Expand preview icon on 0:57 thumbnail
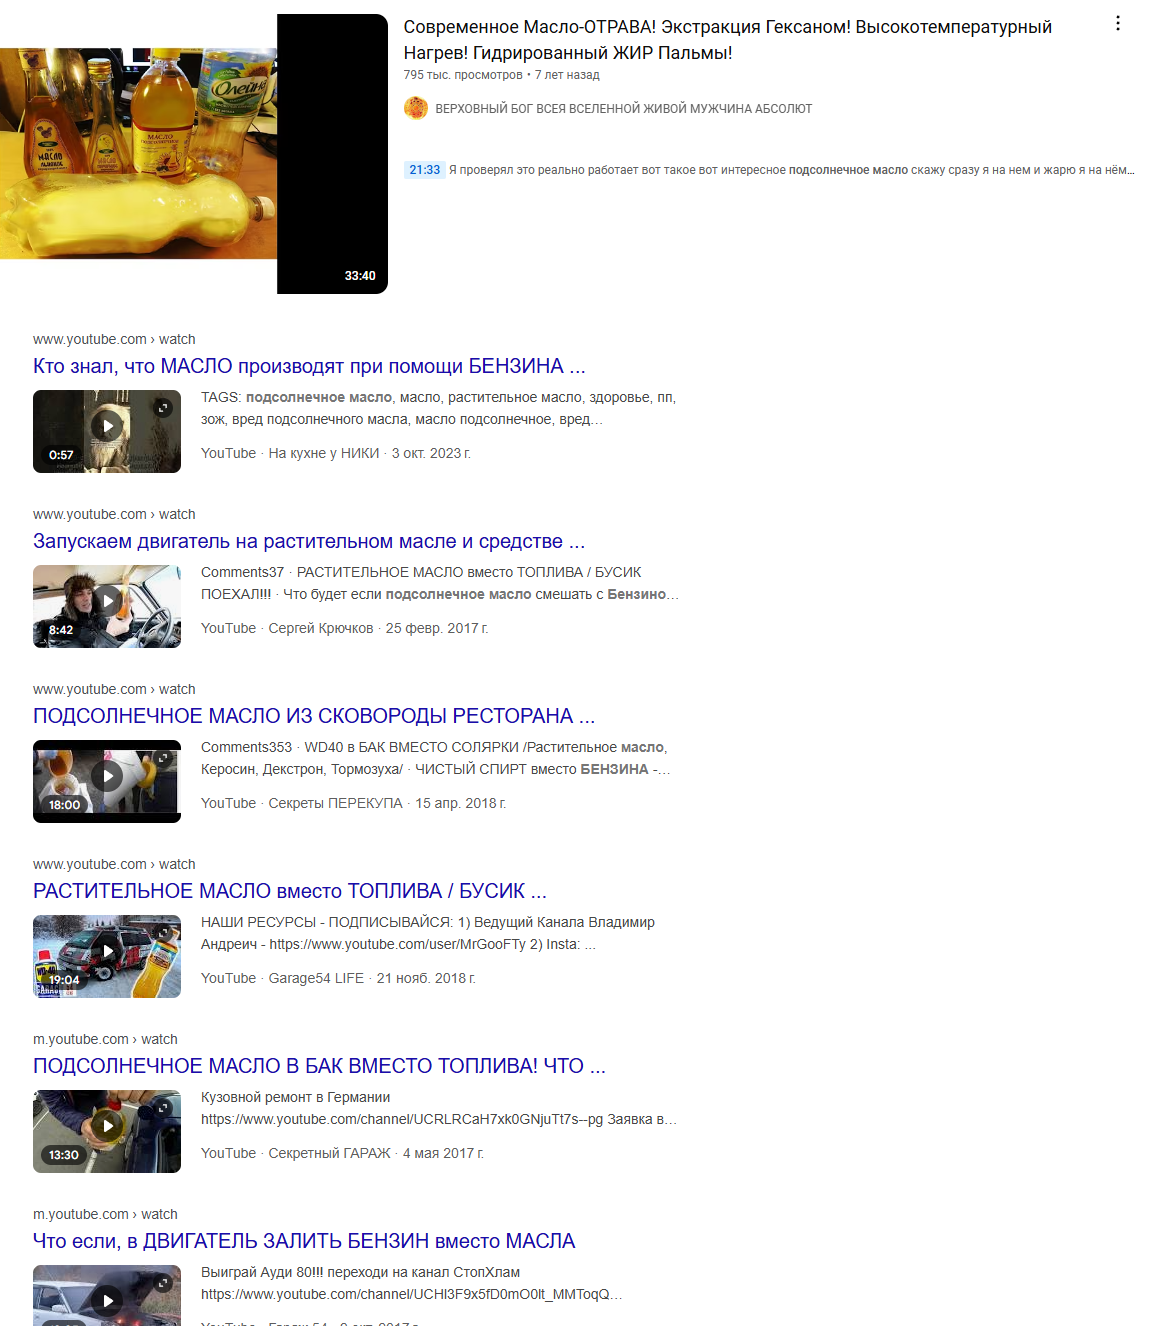The height and width of the screenshot is (1326, 1171). coord(163,407)
